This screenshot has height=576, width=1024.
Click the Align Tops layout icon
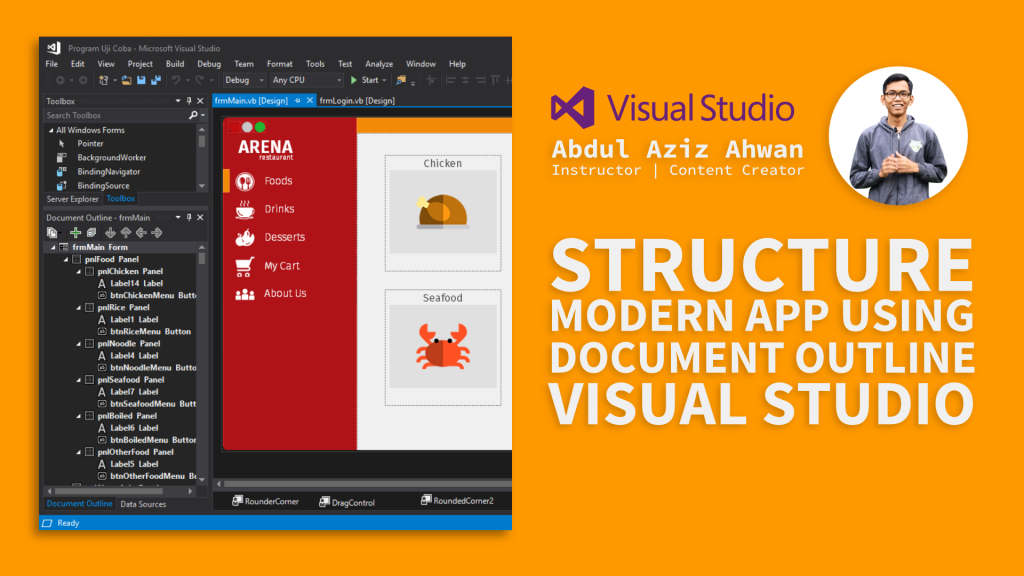click(x=496, y=80)
